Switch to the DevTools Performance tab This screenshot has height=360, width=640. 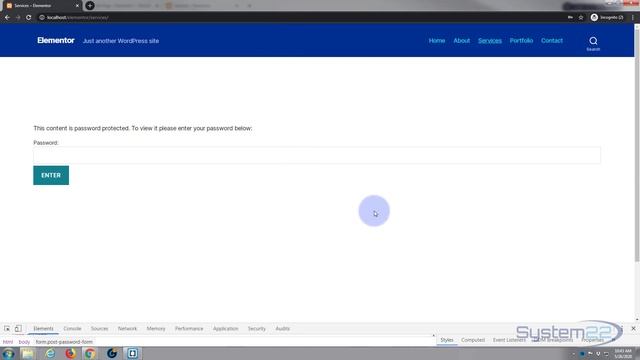pyautogui.click(x=189, y=329)
